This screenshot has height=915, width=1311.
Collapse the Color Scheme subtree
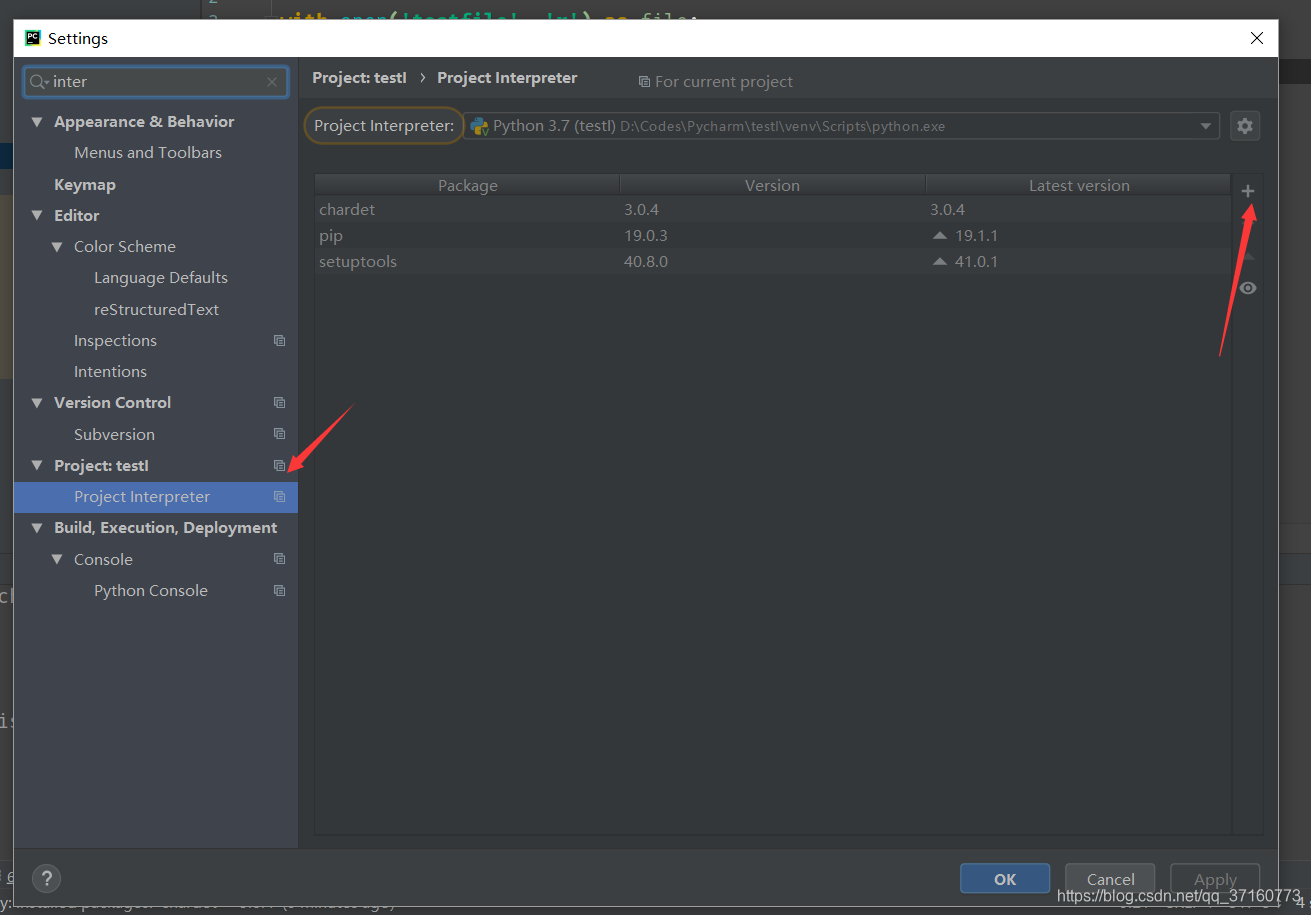[57, 246]
